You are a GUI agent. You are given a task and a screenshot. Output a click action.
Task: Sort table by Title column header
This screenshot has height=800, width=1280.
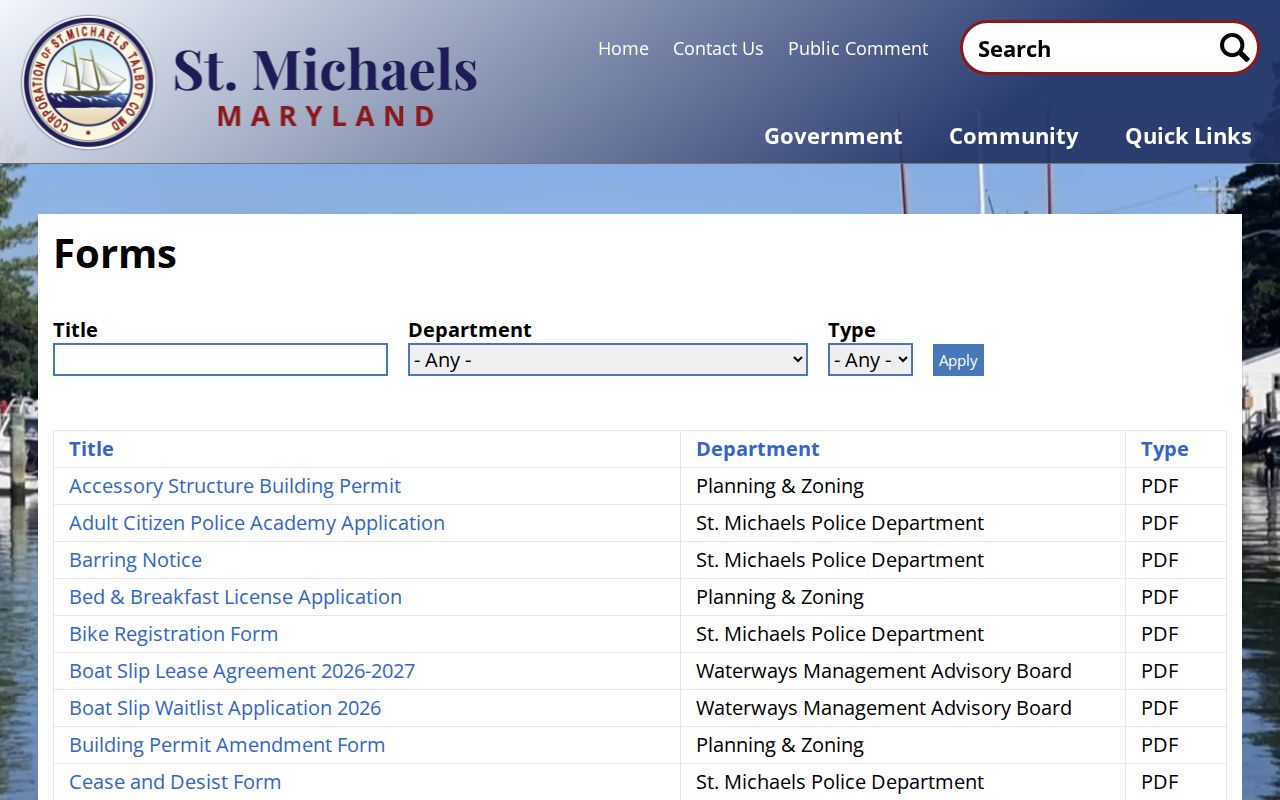pyautogui.click(x=91, y=449)
